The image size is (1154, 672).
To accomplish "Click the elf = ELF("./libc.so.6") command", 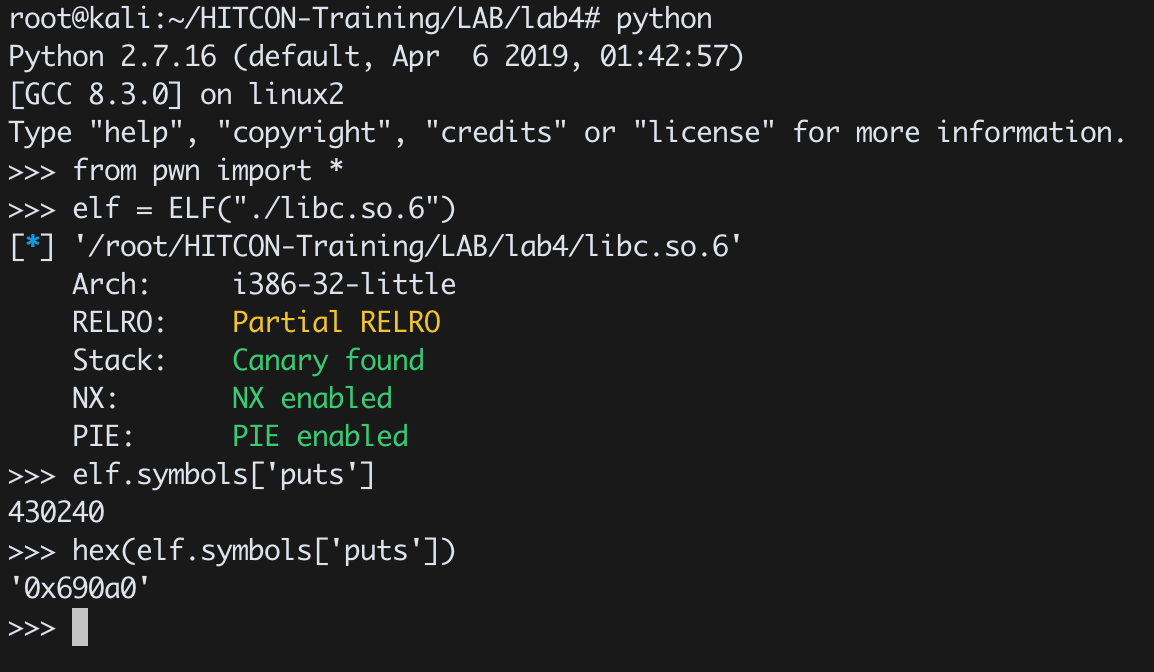I will [x=264, y=209].
